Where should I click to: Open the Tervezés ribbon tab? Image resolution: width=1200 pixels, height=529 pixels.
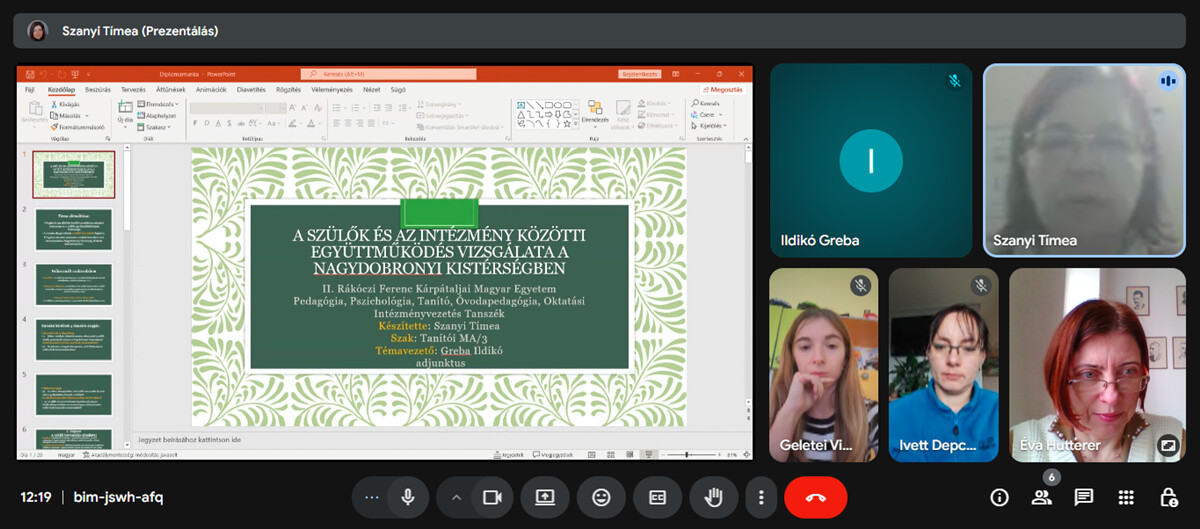click(133, 89)
